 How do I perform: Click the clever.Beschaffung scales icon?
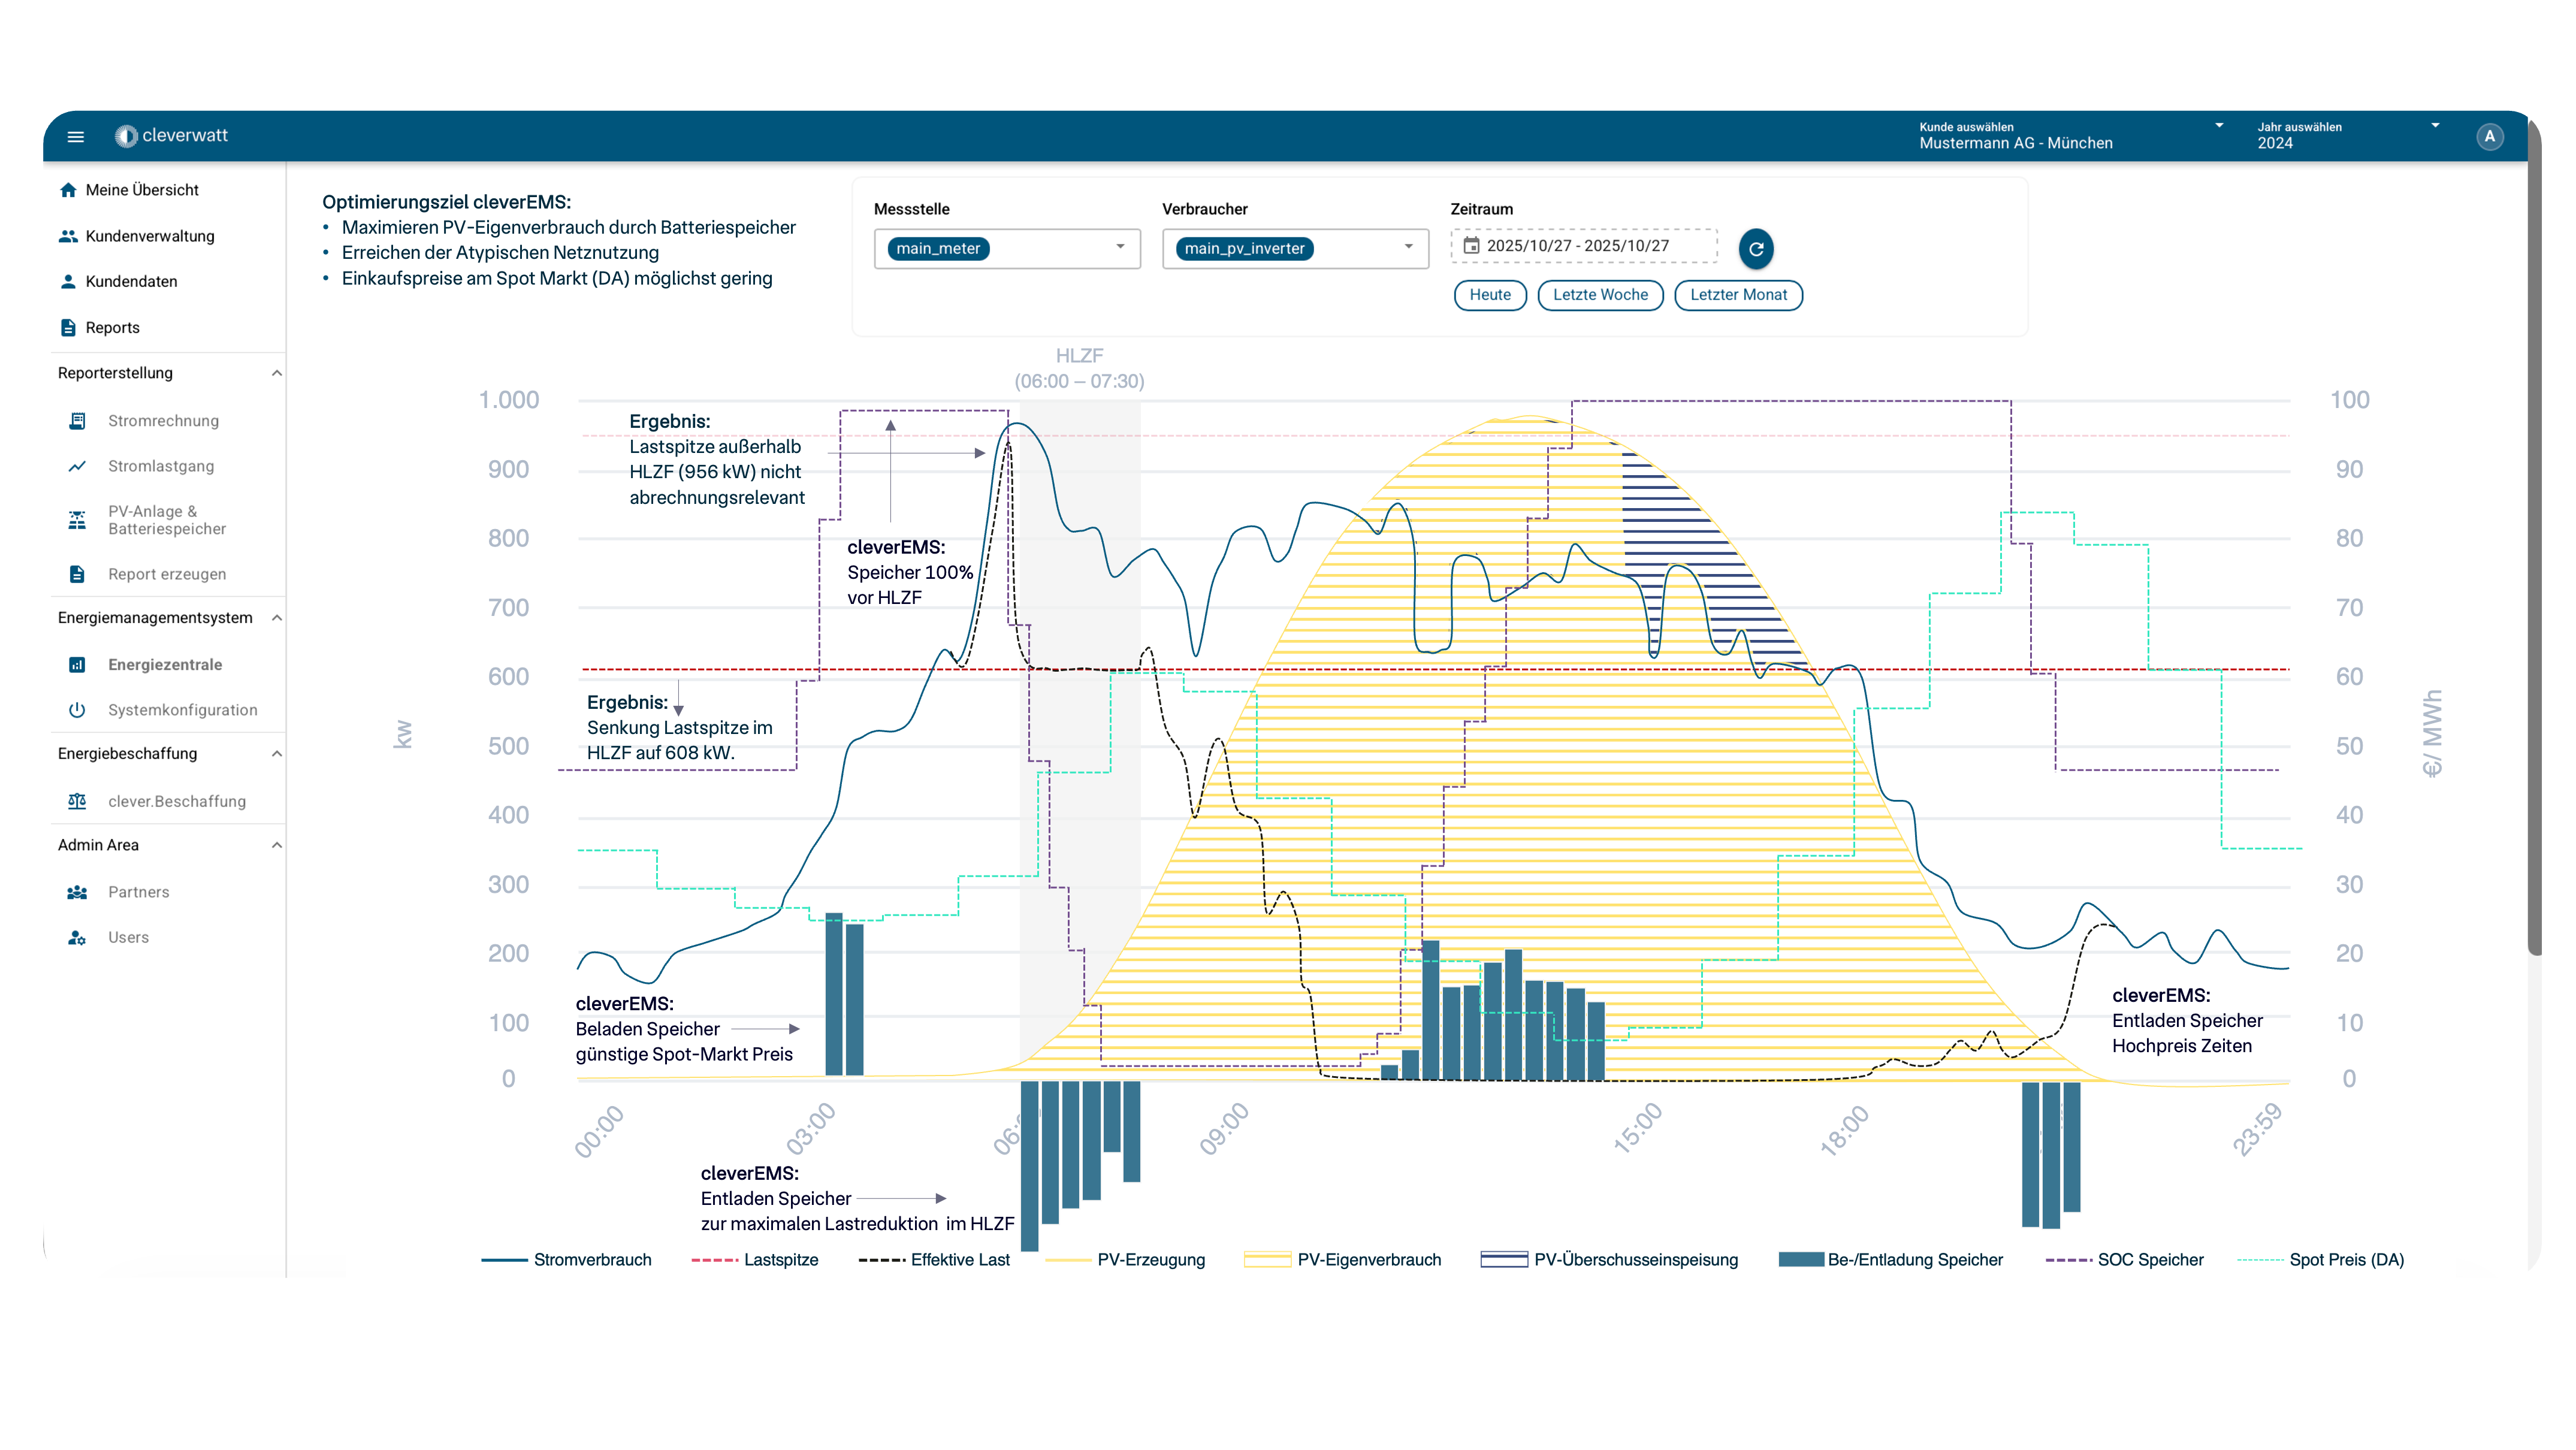tap(77, 801)
